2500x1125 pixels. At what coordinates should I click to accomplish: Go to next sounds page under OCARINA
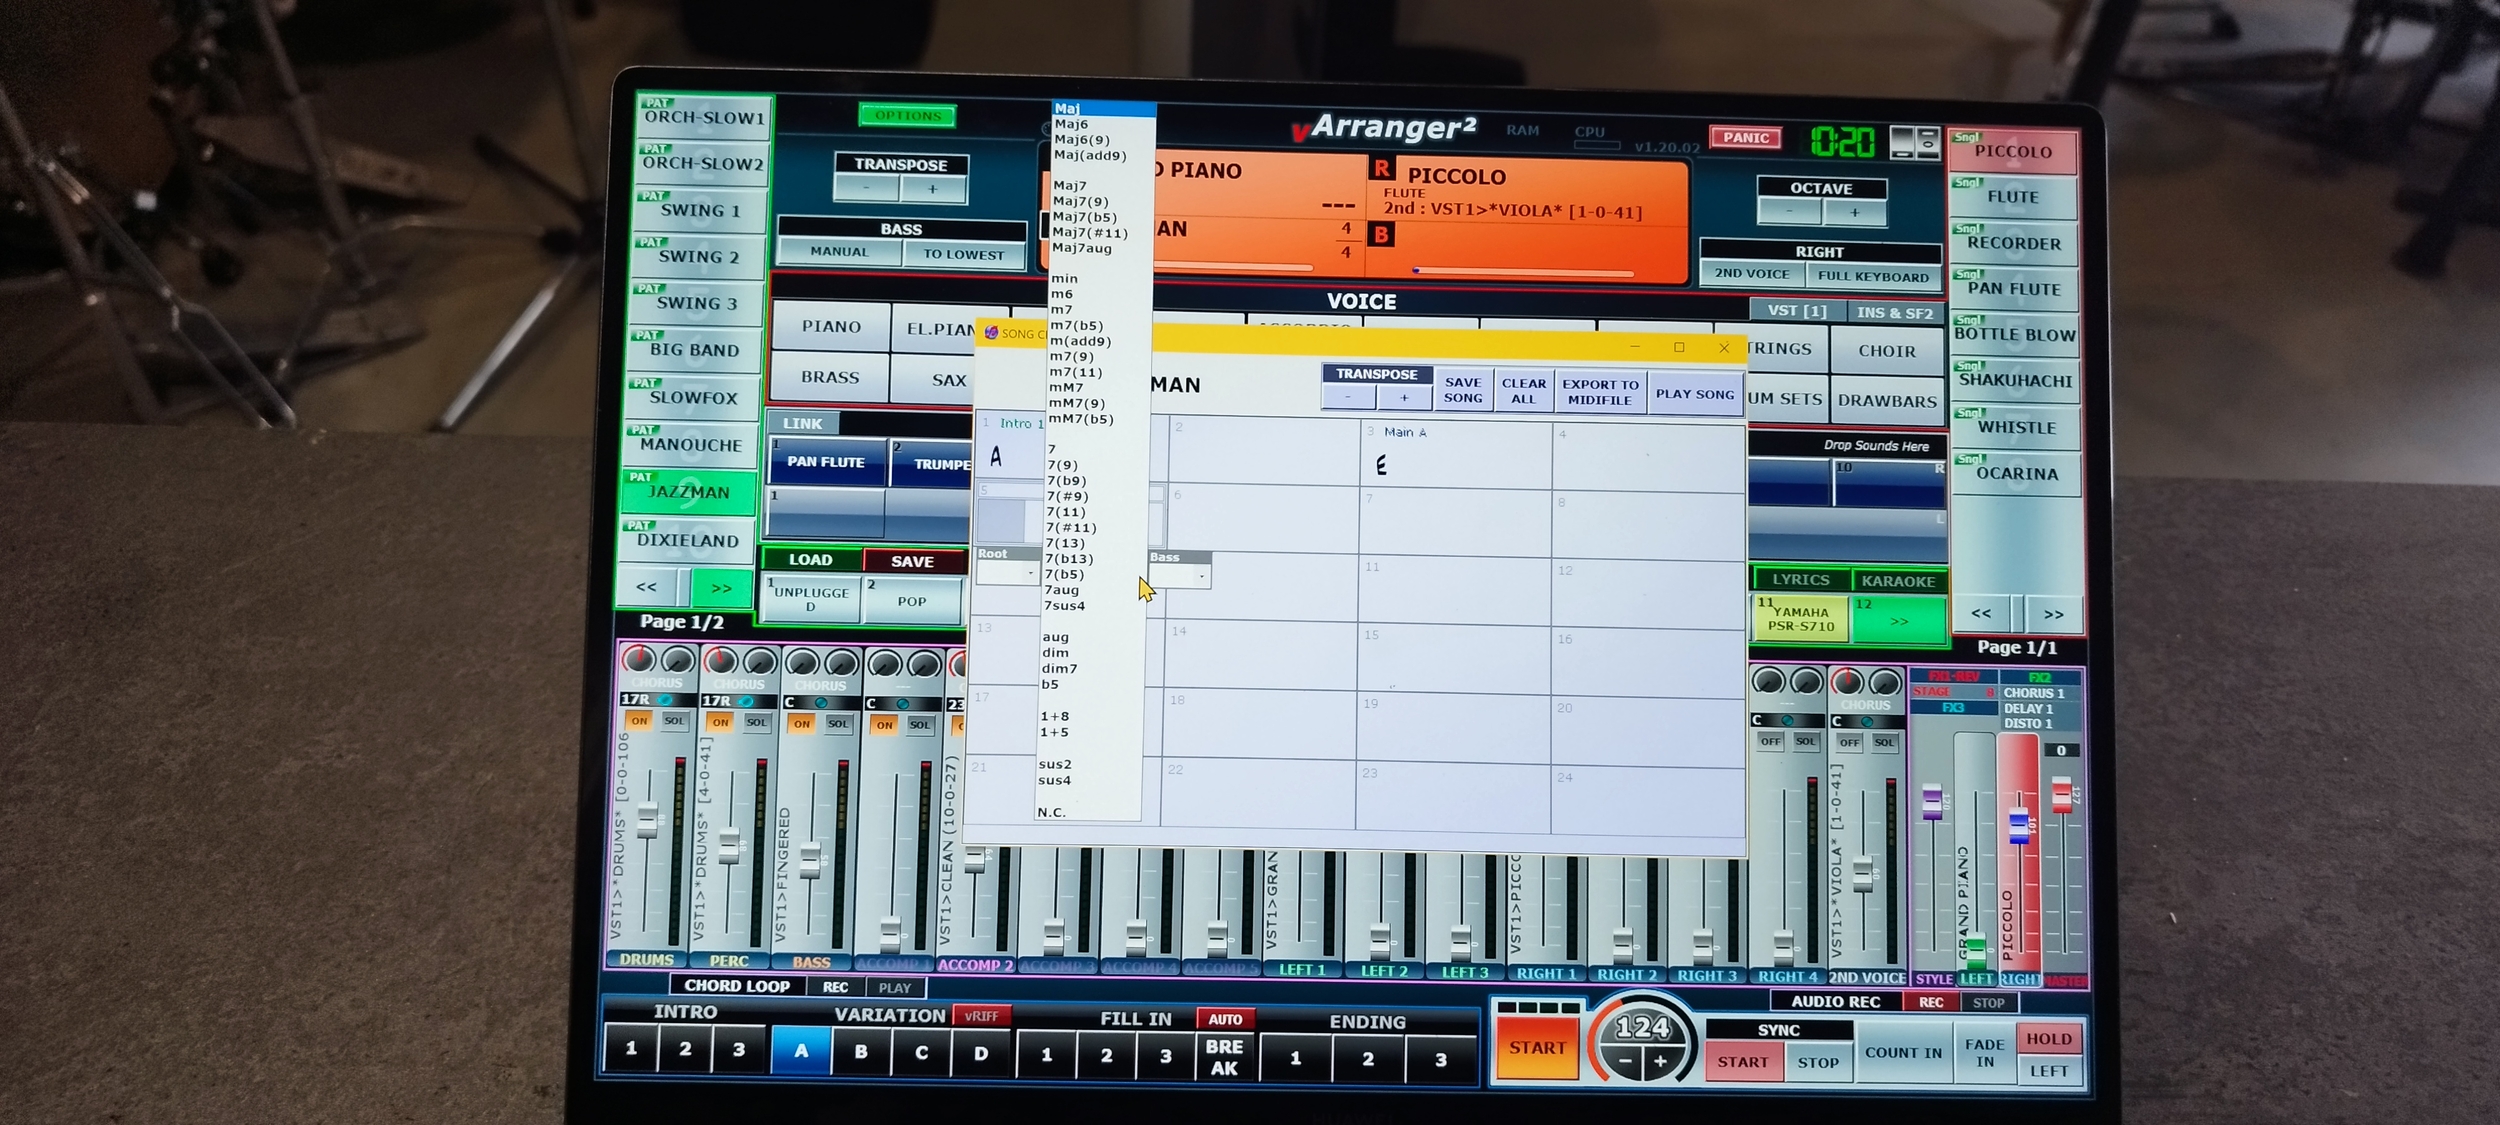click(x=2053, y=614)
